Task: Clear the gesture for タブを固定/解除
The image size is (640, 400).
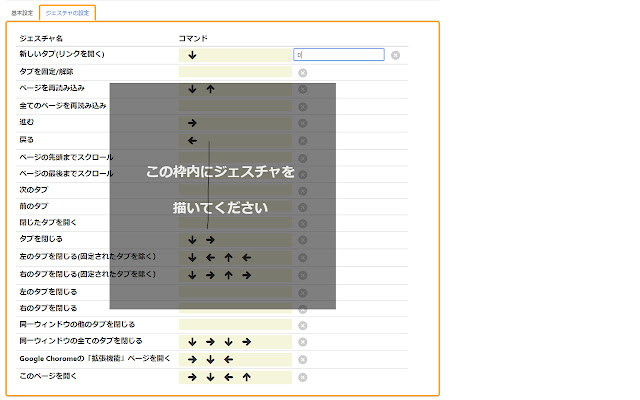Action: (302, 72)
